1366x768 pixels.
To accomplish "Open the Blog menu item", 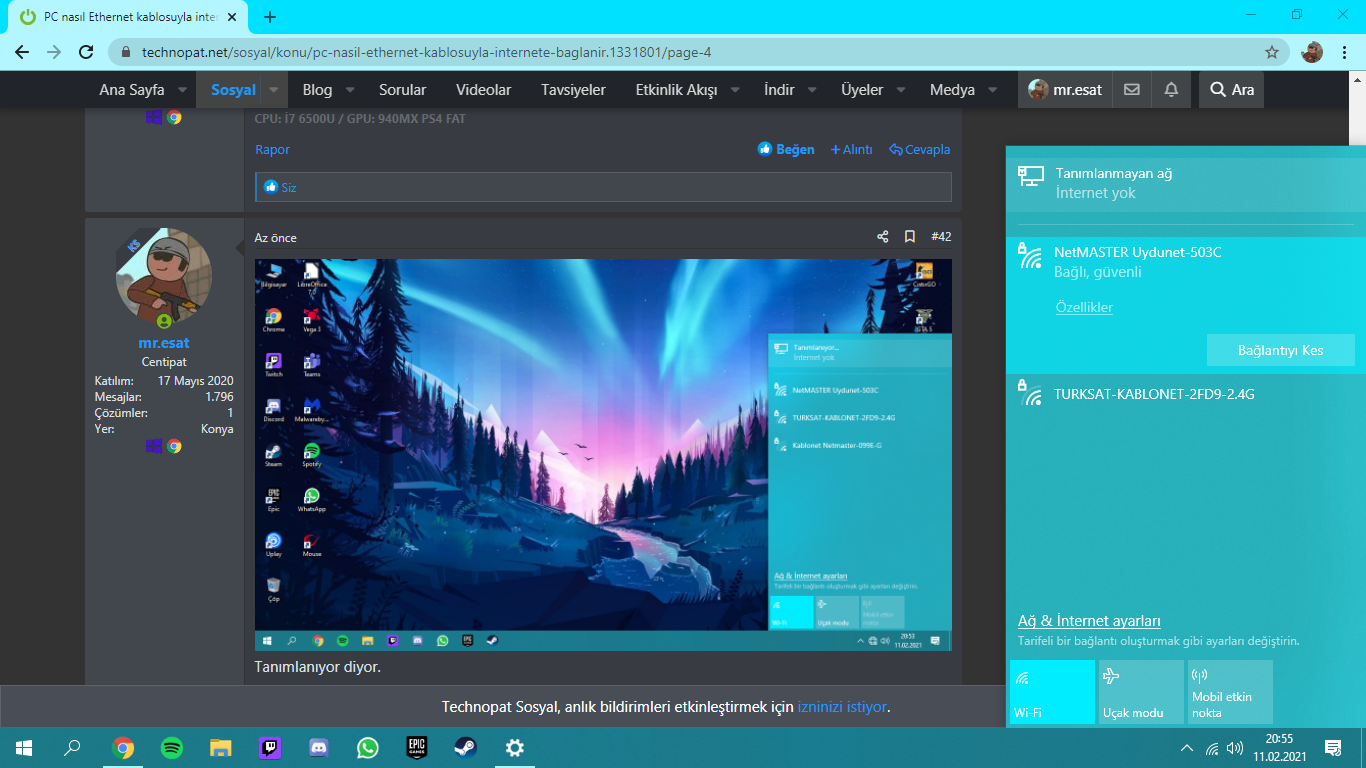I will point(317,90).
